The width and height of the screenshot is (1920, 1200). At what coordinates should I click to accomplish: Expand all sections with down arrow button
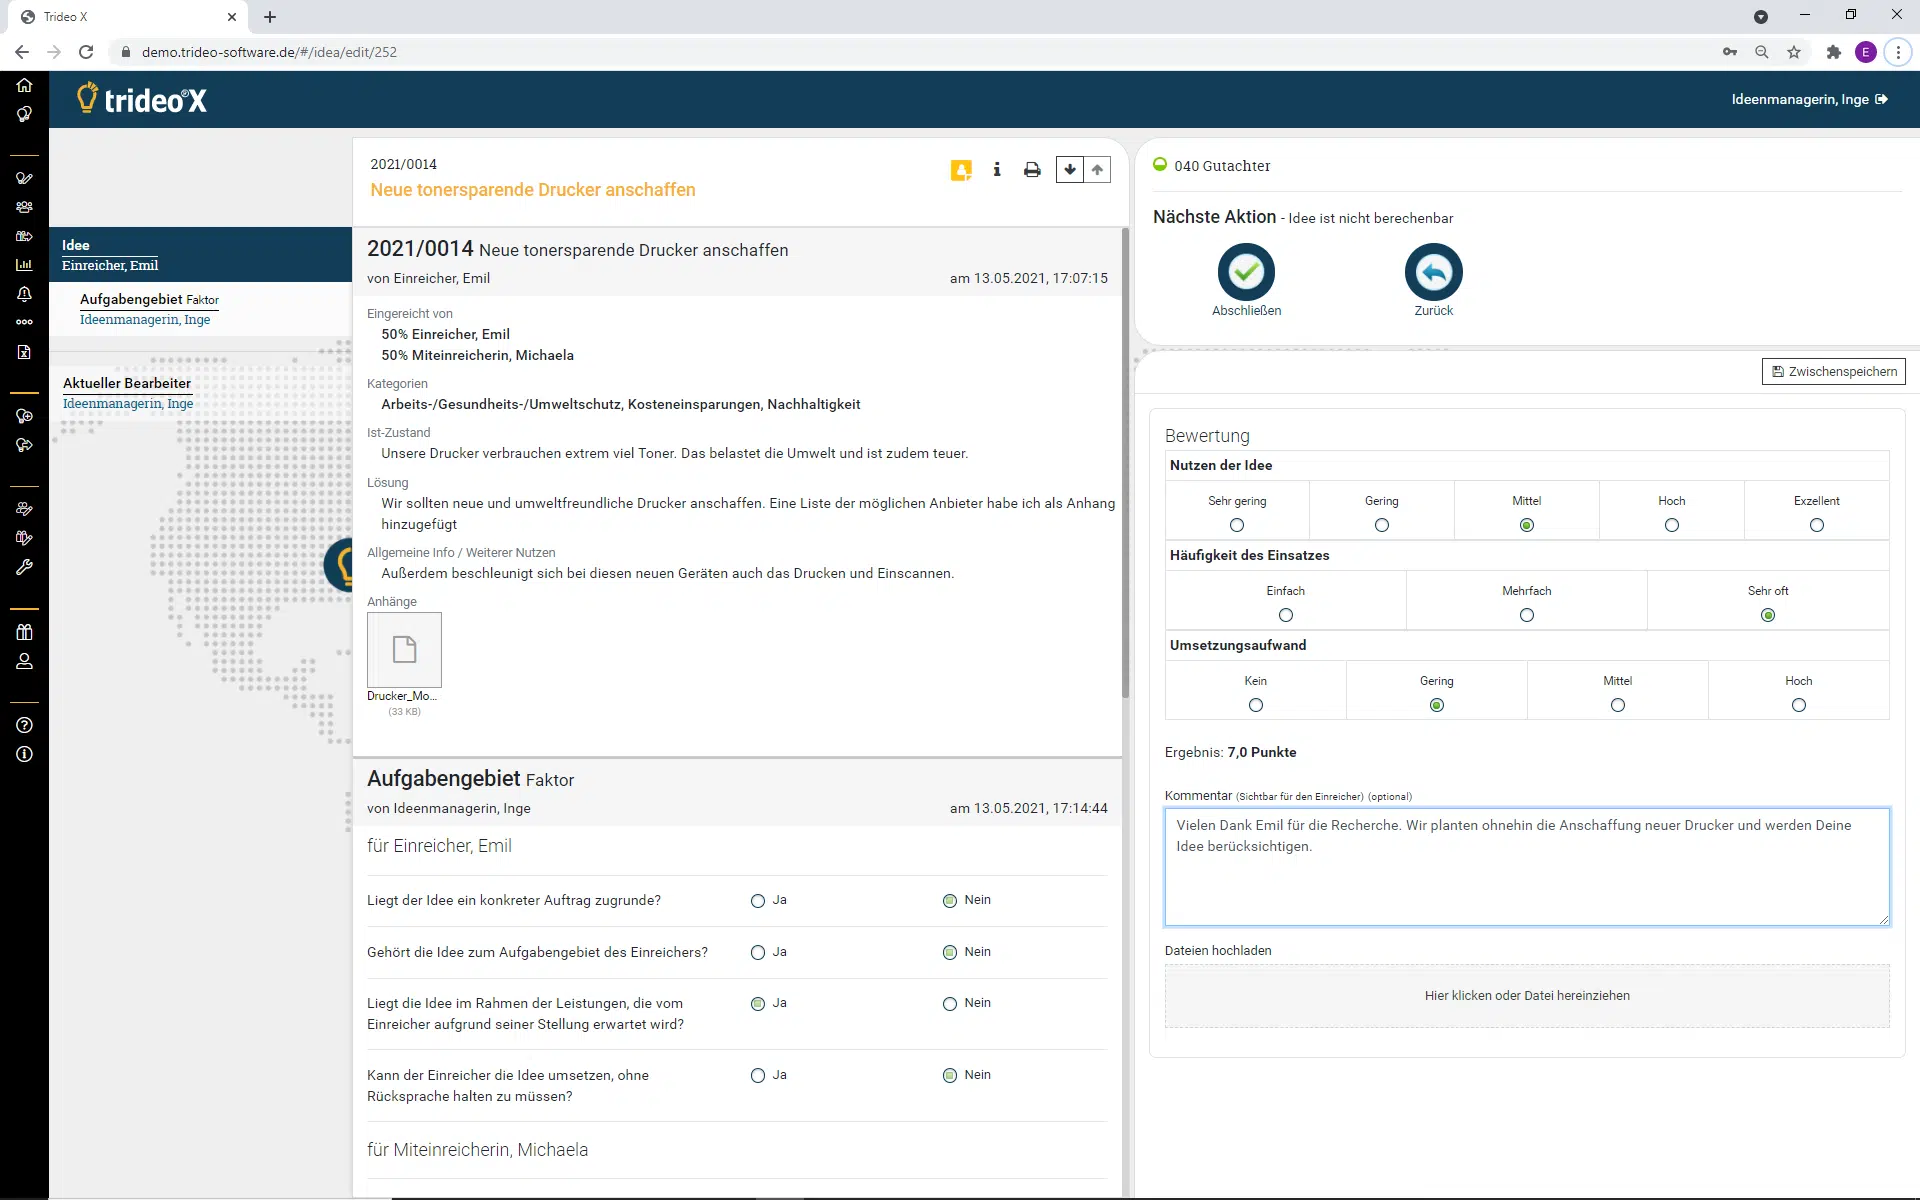click(x=1070, y=170)
